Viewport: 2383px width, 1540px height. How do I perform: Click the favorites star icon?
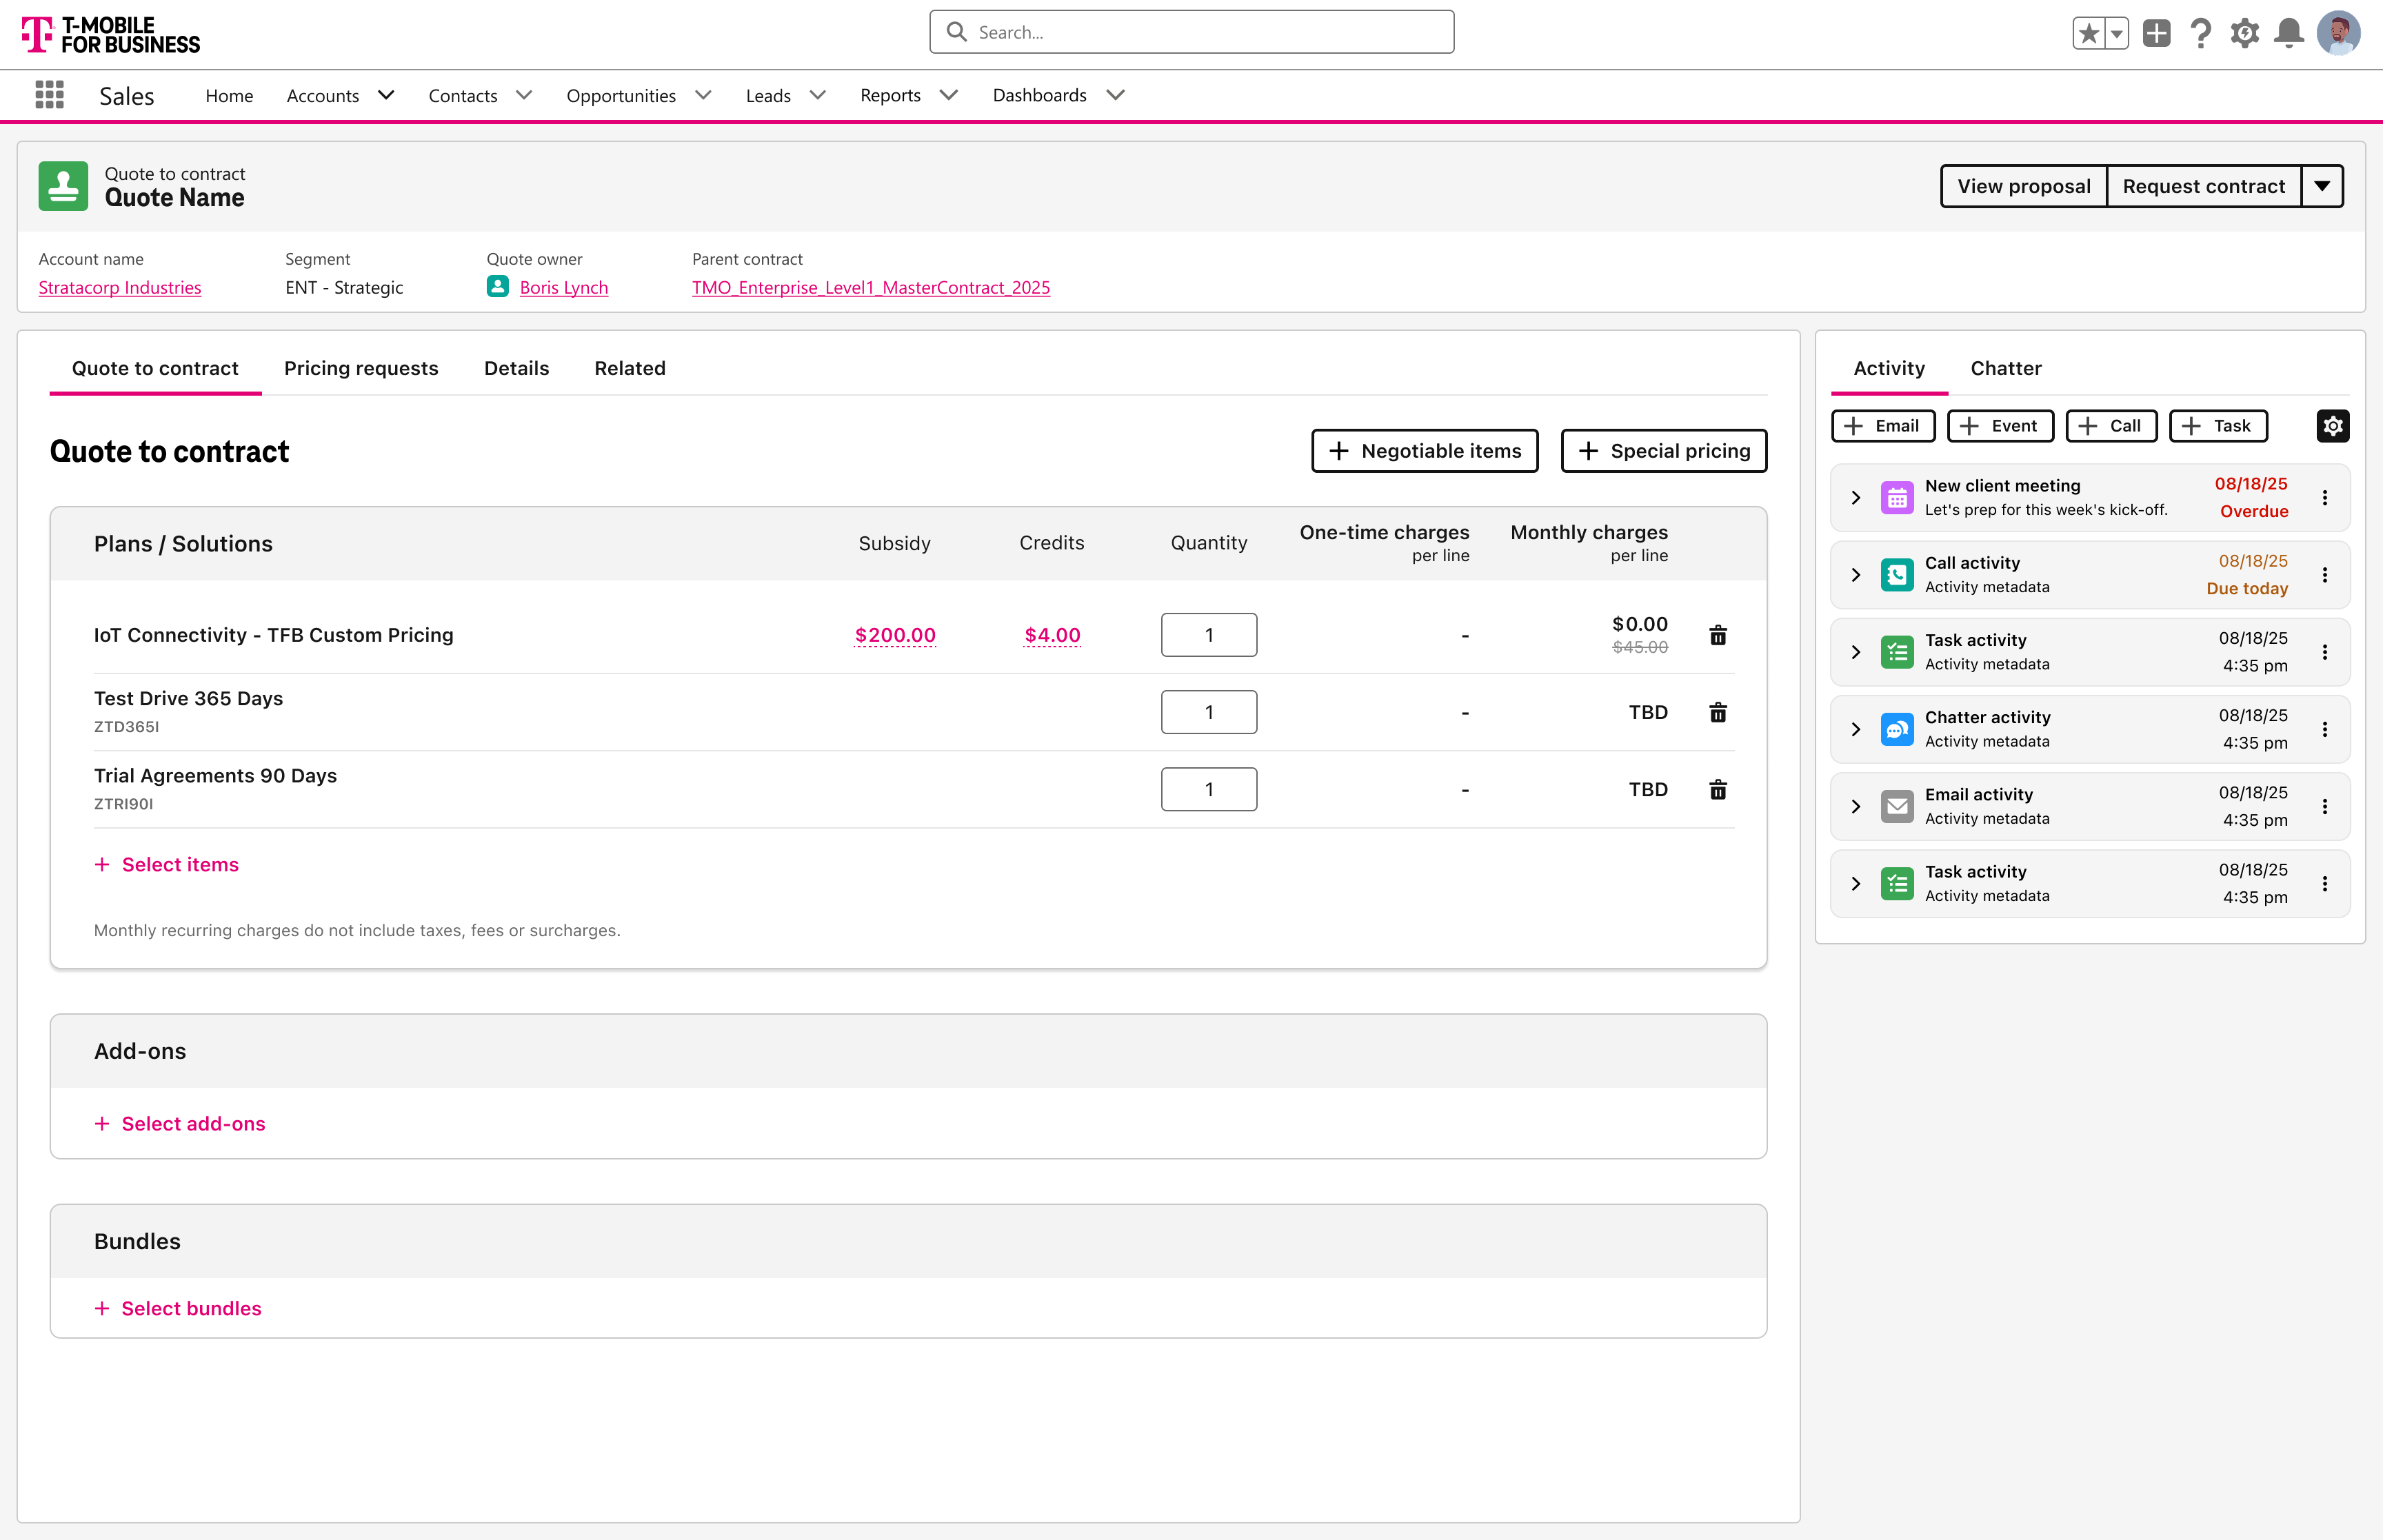pyautogui.click(x=2088, y=33)
